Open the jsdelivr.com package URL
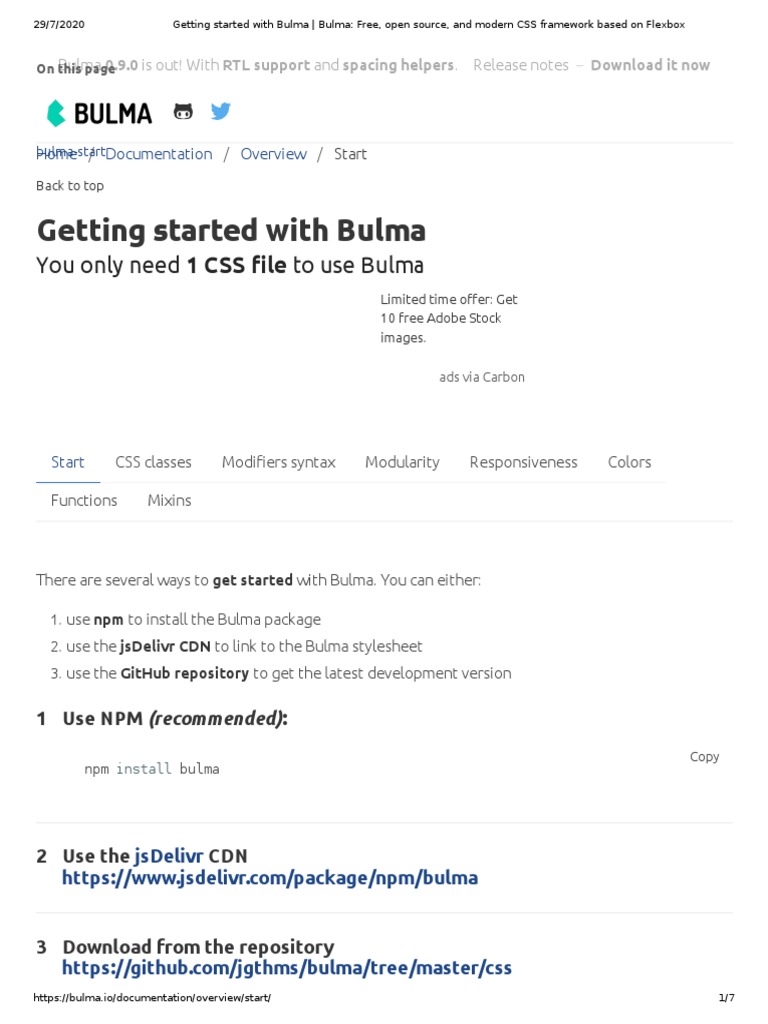768x1024 pixels. (x=270, y=878)
